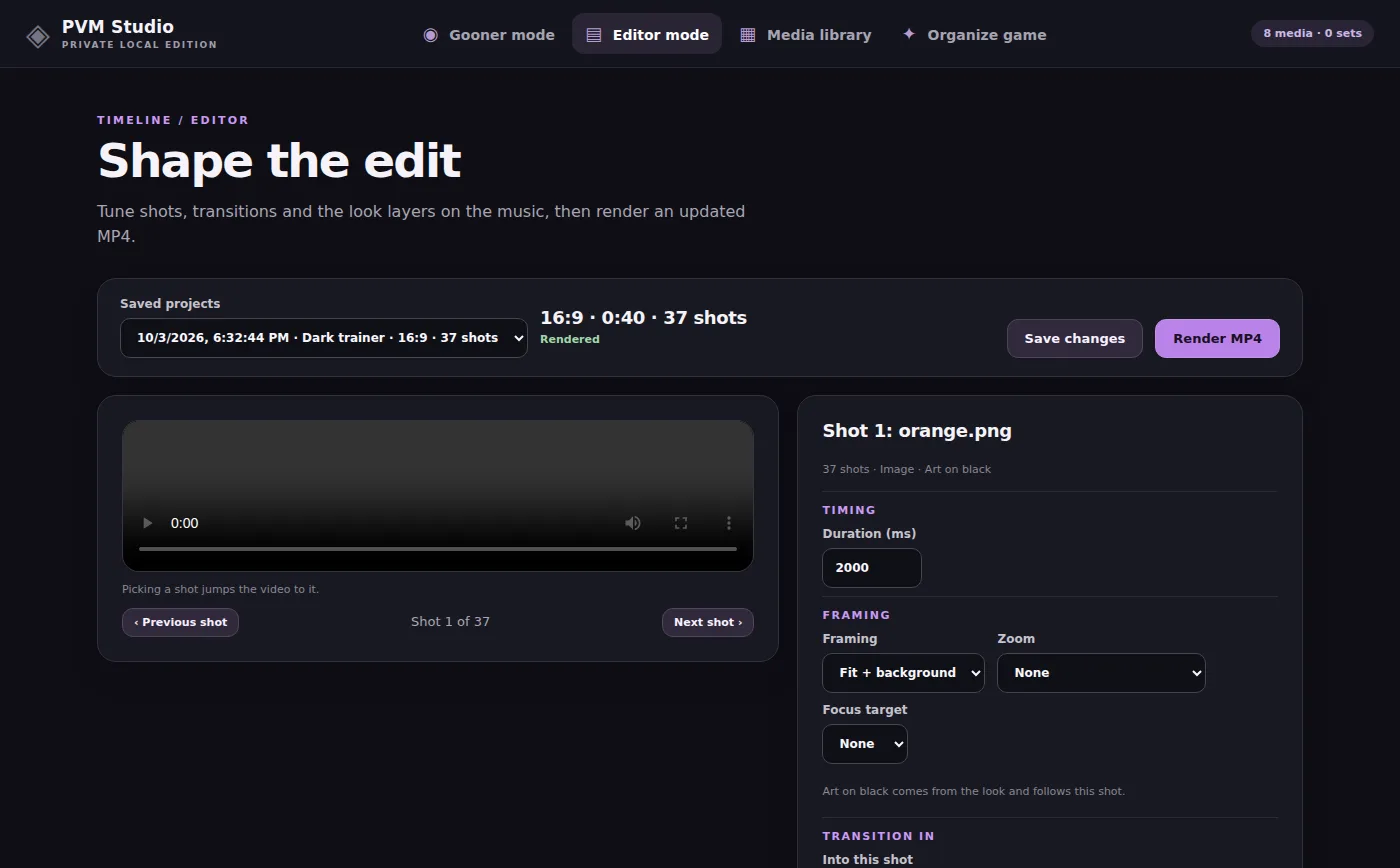The height and width of the screenshot is (868, 1400).
Task: Enter fullscreen in the video player
Action: coord(681,523)
